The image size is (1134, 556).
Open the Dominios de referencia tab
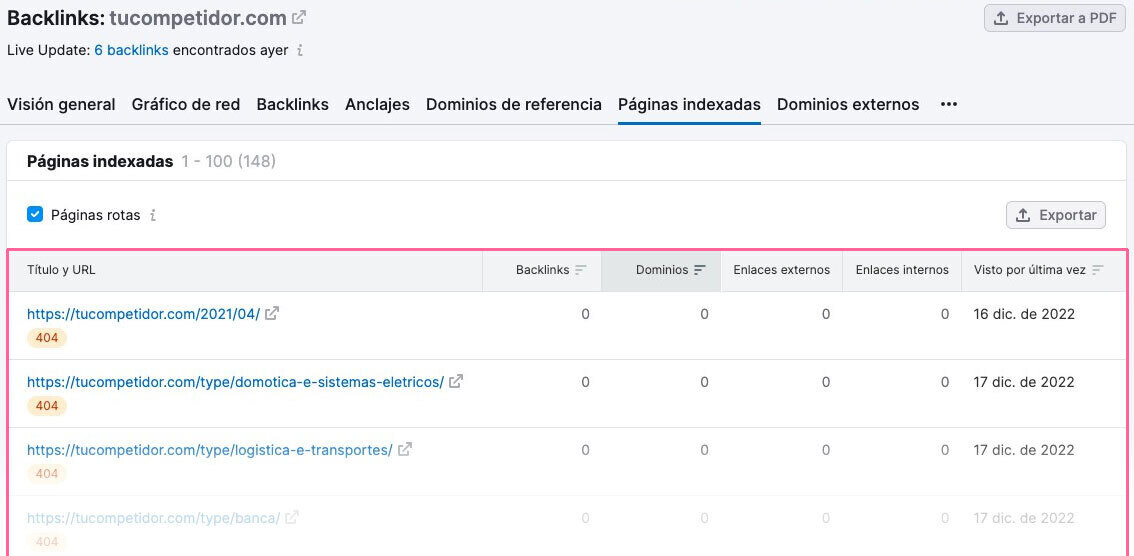click(x=513, y=104)
